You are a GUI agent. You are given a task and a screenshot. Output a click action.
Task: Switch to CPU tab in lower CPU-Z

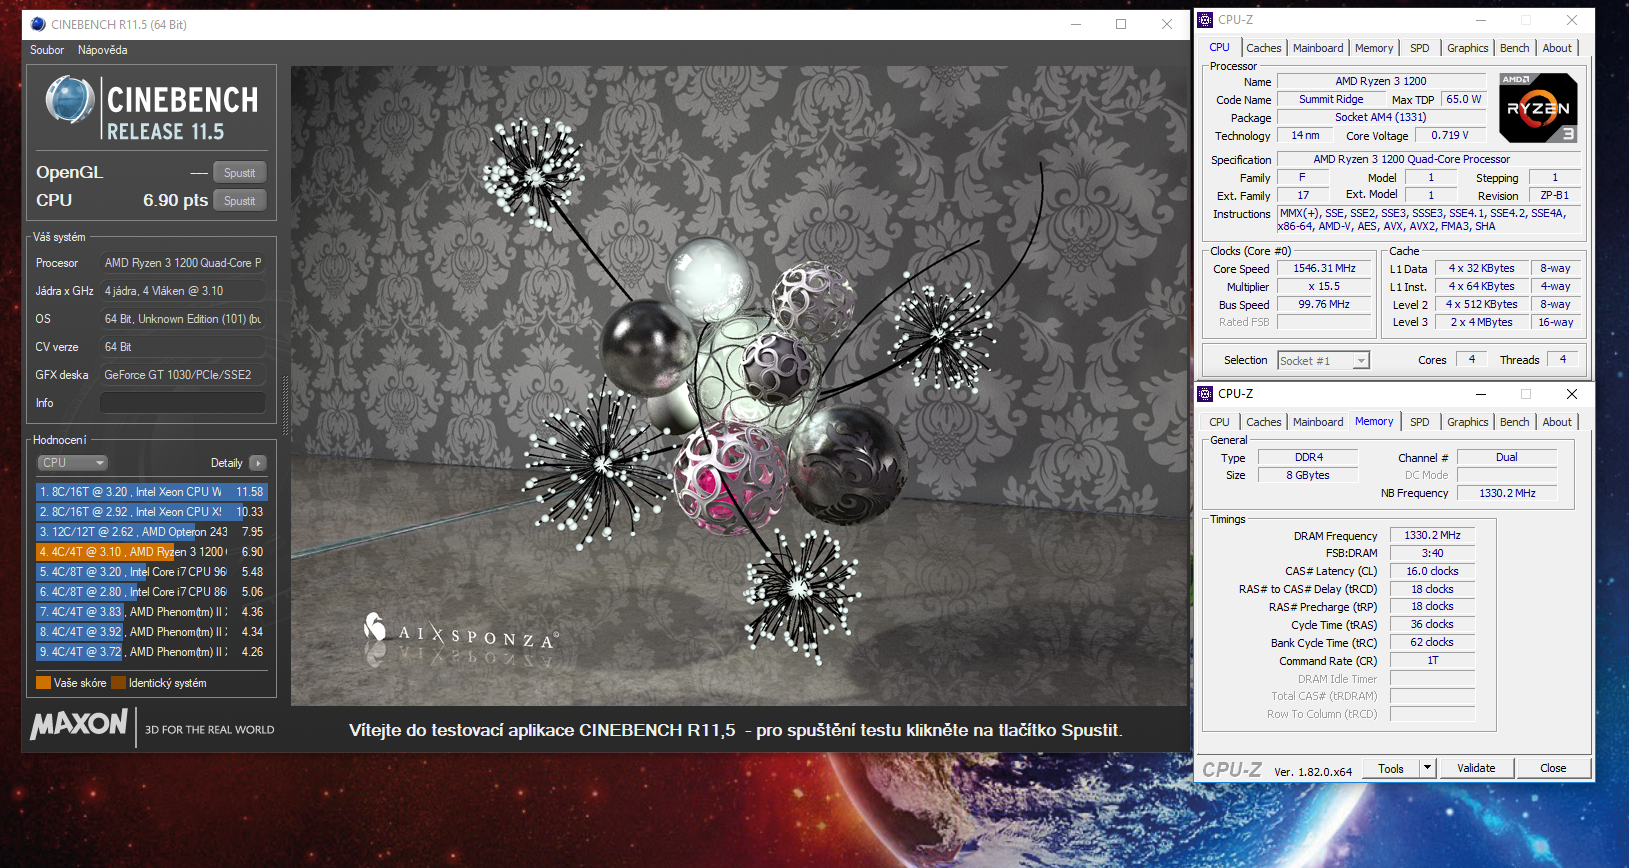[x=1219, y=422]
